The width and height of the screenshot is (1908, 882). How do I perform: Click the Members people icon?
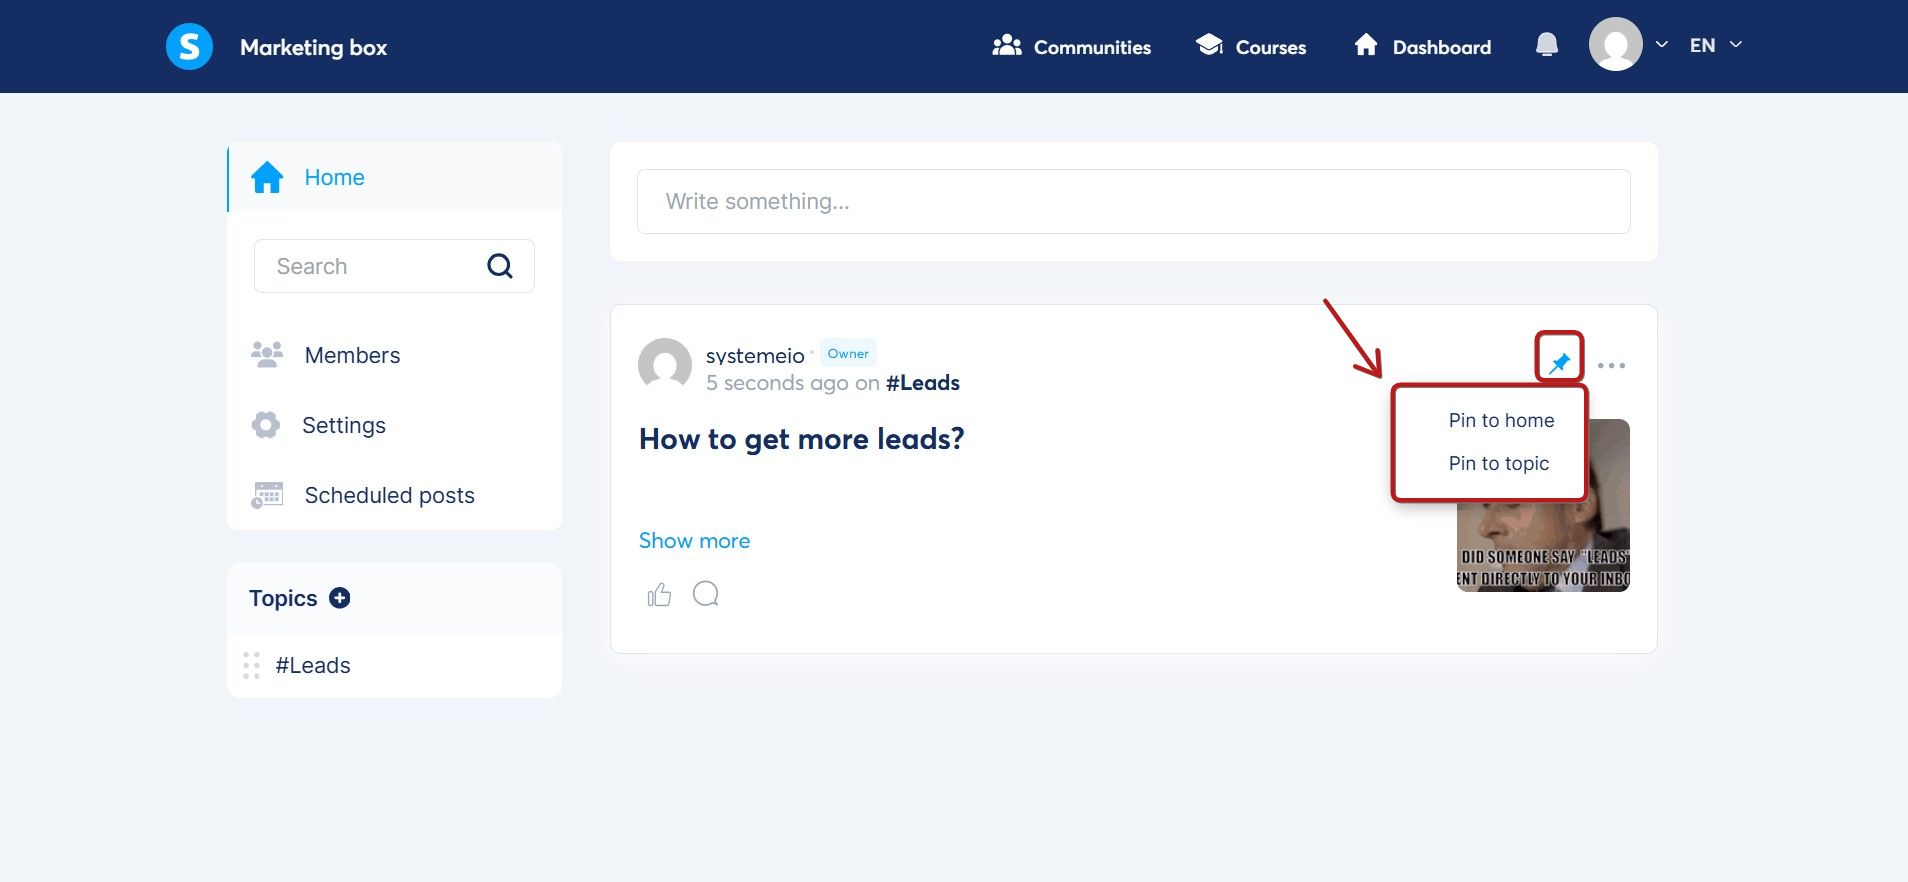[267, 355]
